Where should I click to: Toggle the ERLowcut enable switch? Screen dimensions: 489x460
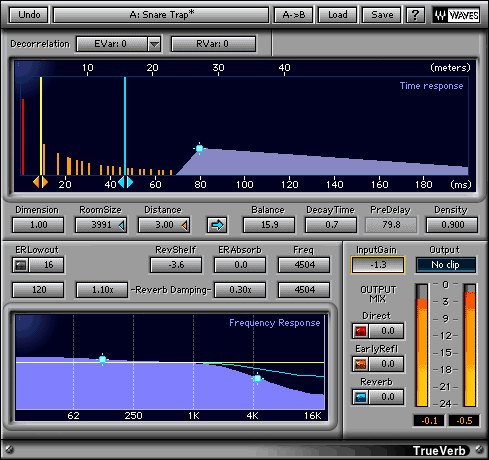coord(21,265)
